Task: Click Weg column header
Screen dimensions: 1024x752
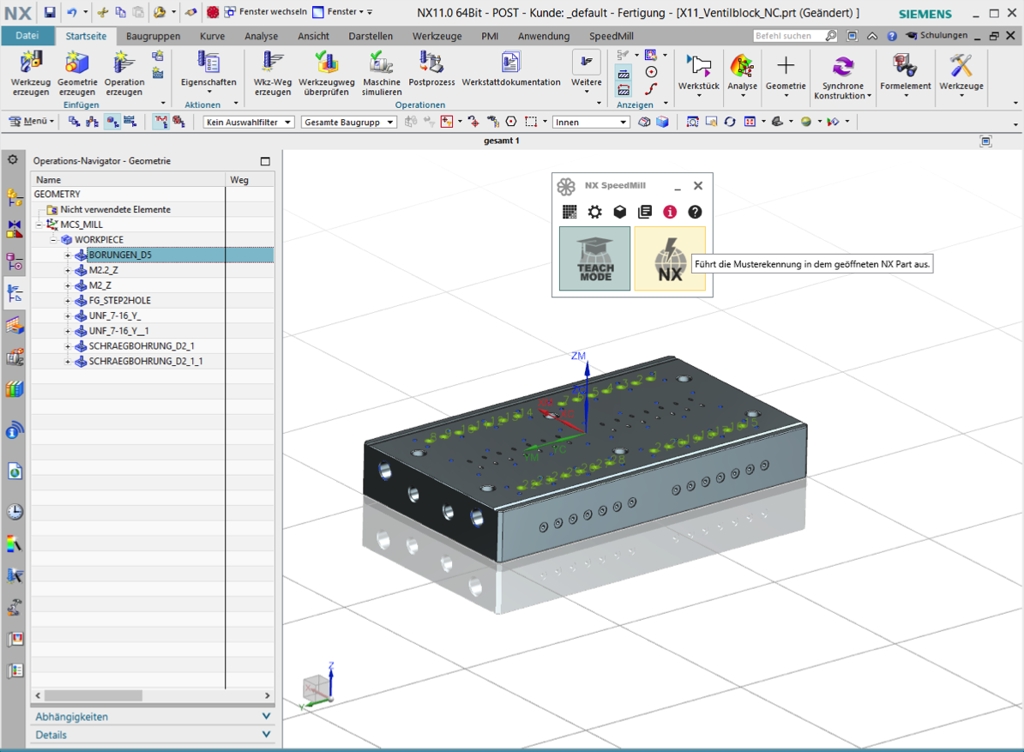Action: coord(250,180)
